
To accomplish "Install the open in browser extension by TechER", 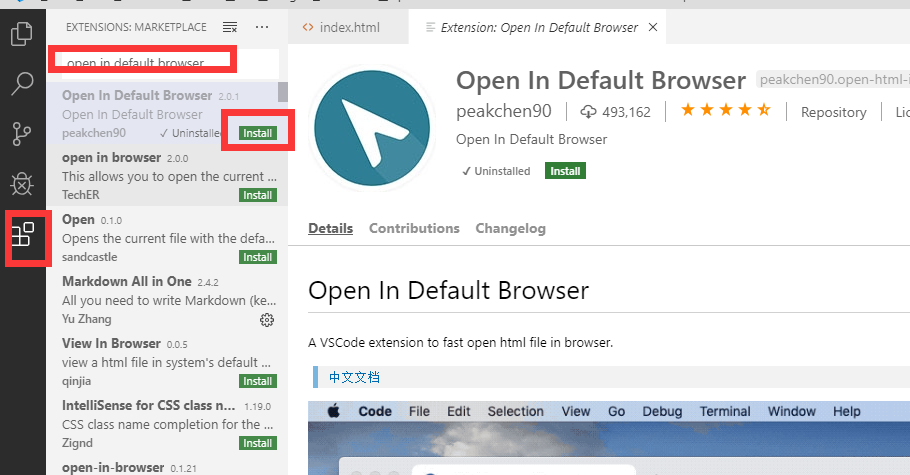I will click(258, 195).
